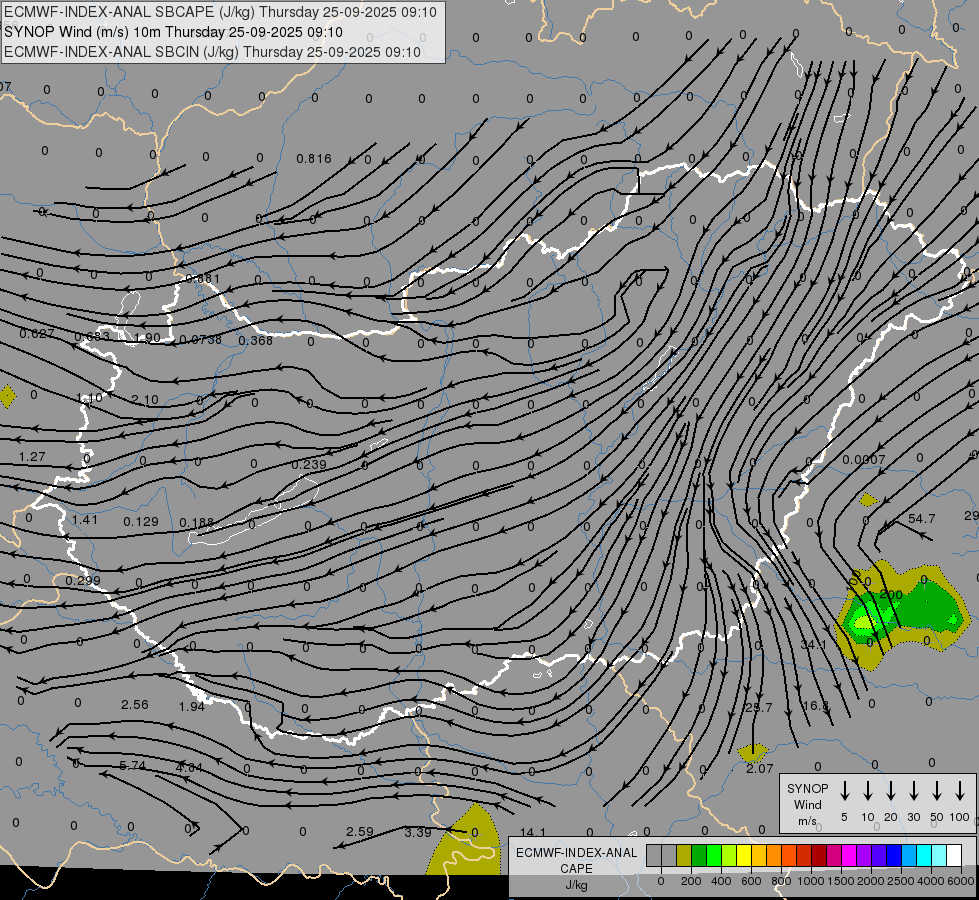Click the wind legend arrow above 100
Viewport: 979px width, 900px height.
point(960,791)
